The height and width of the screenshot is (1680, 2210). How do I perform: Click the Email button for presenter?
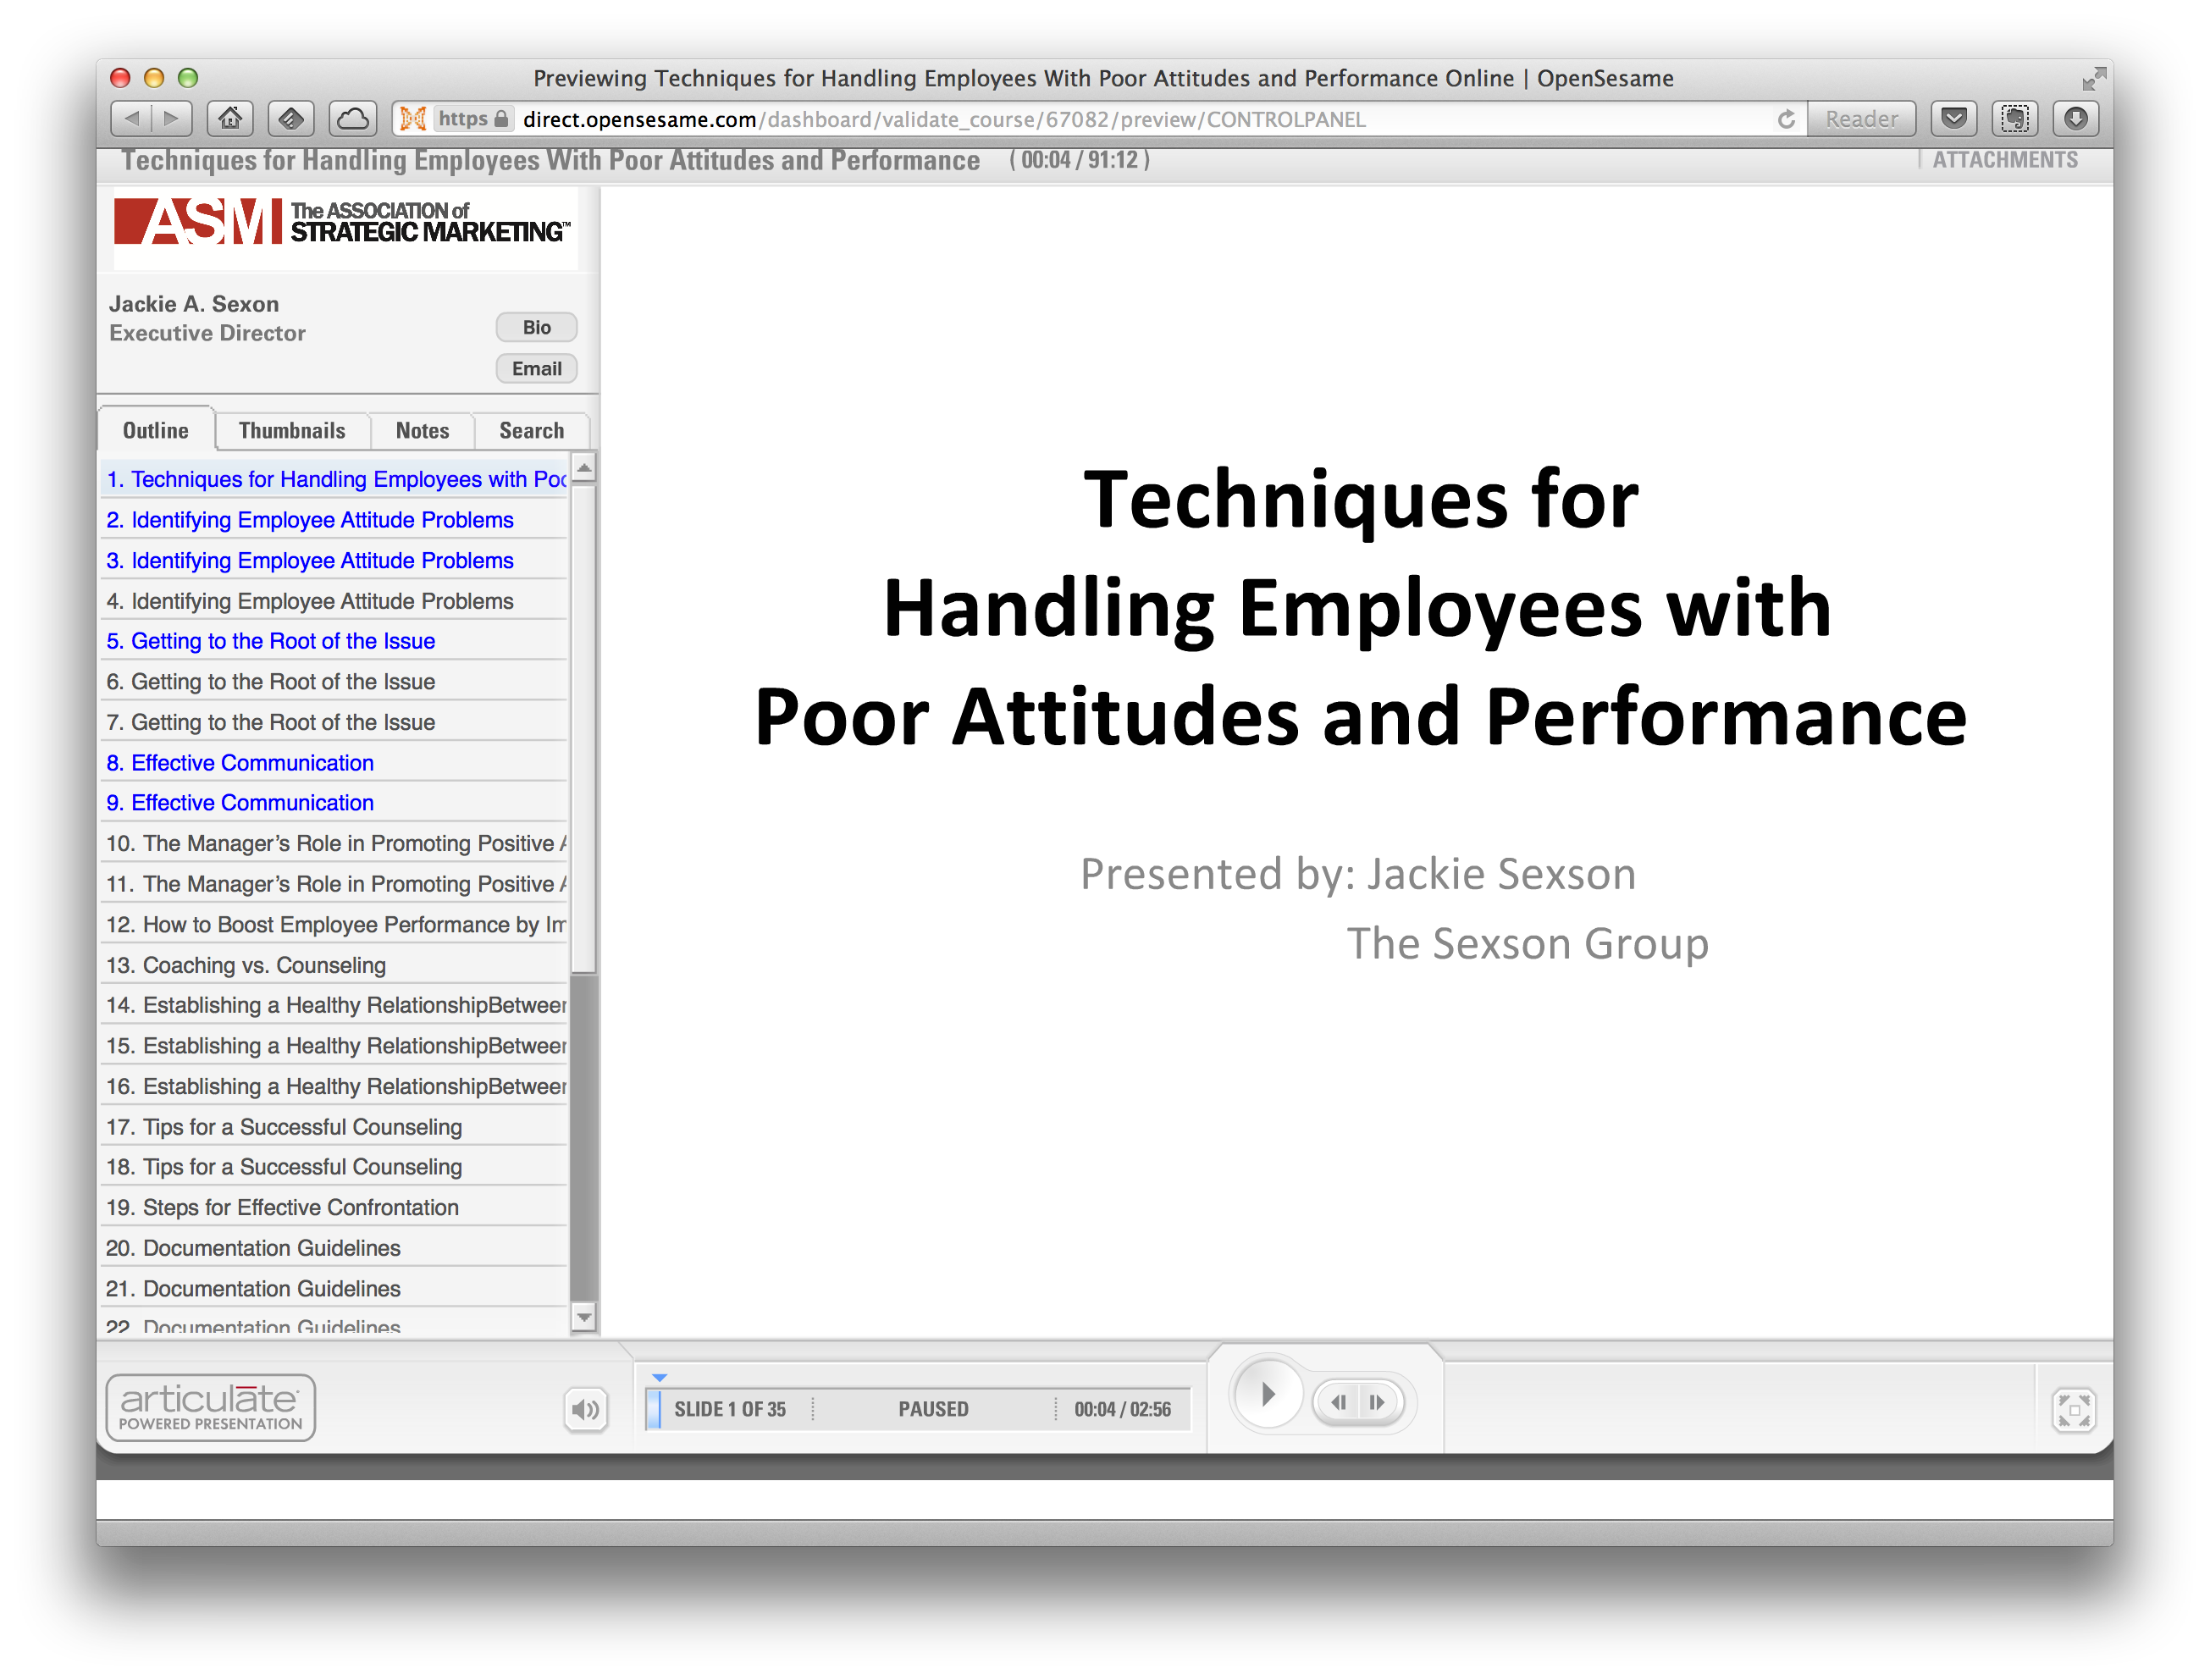pyautogui.click(x=536, y=369)
